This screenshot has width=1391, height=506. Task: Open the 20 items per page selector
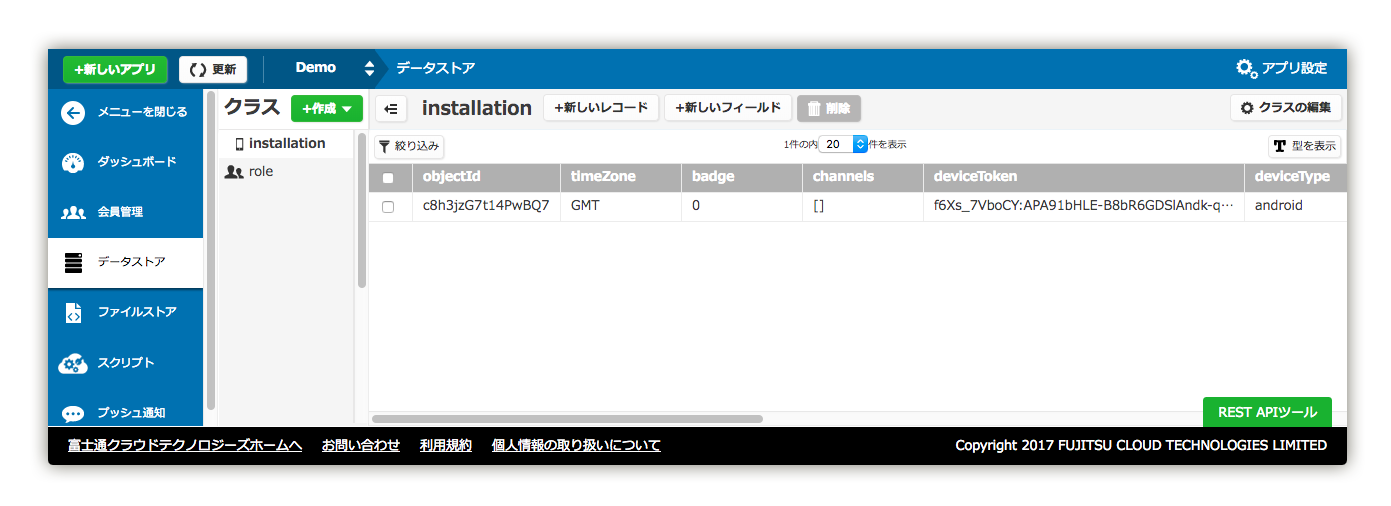pyautogui.click(x=844, y=144)
